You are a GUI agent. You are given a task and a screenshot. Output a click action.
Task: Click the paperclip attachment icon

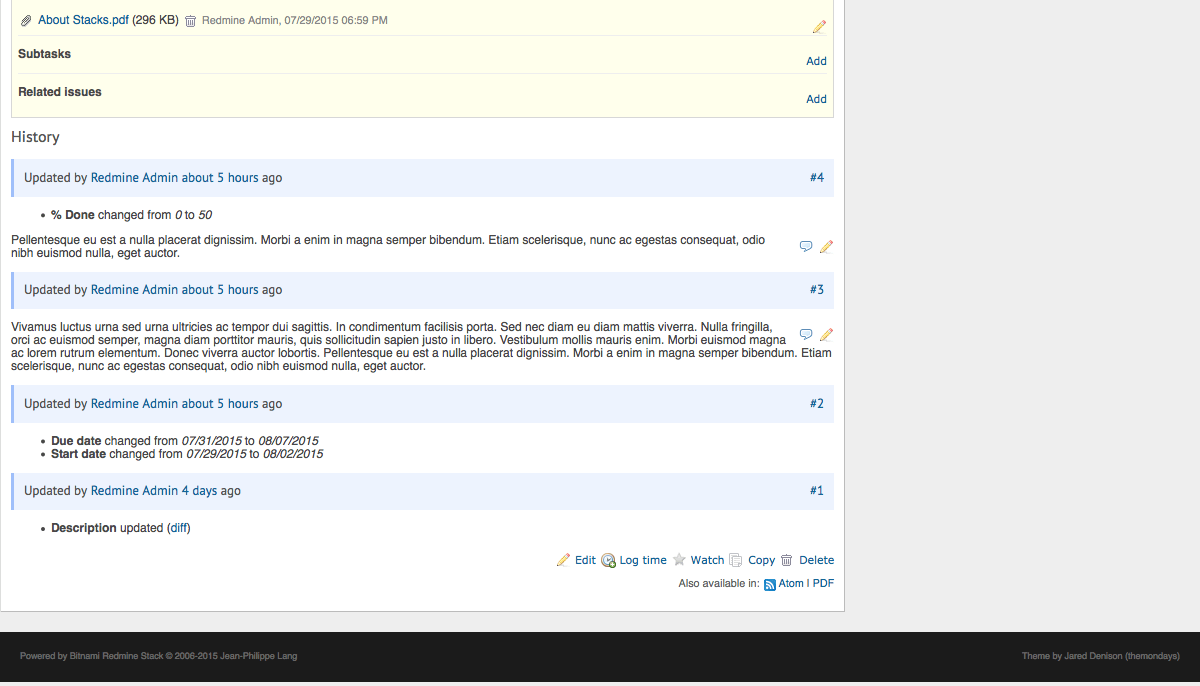[27, 21]
